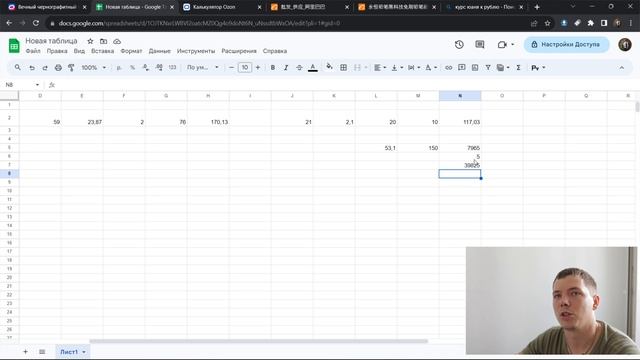This screenshot has width=640, height=360.
Task: Click the merge cells icon
Action: tap(357, 68)
